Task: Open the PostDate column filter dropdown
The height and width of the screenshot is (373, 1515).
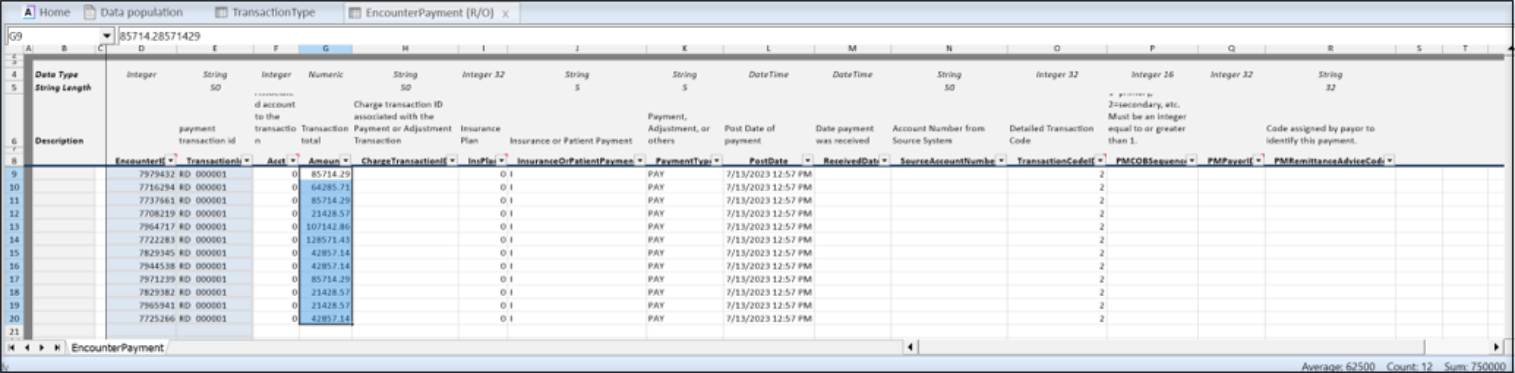Action: tap(807, 160)
